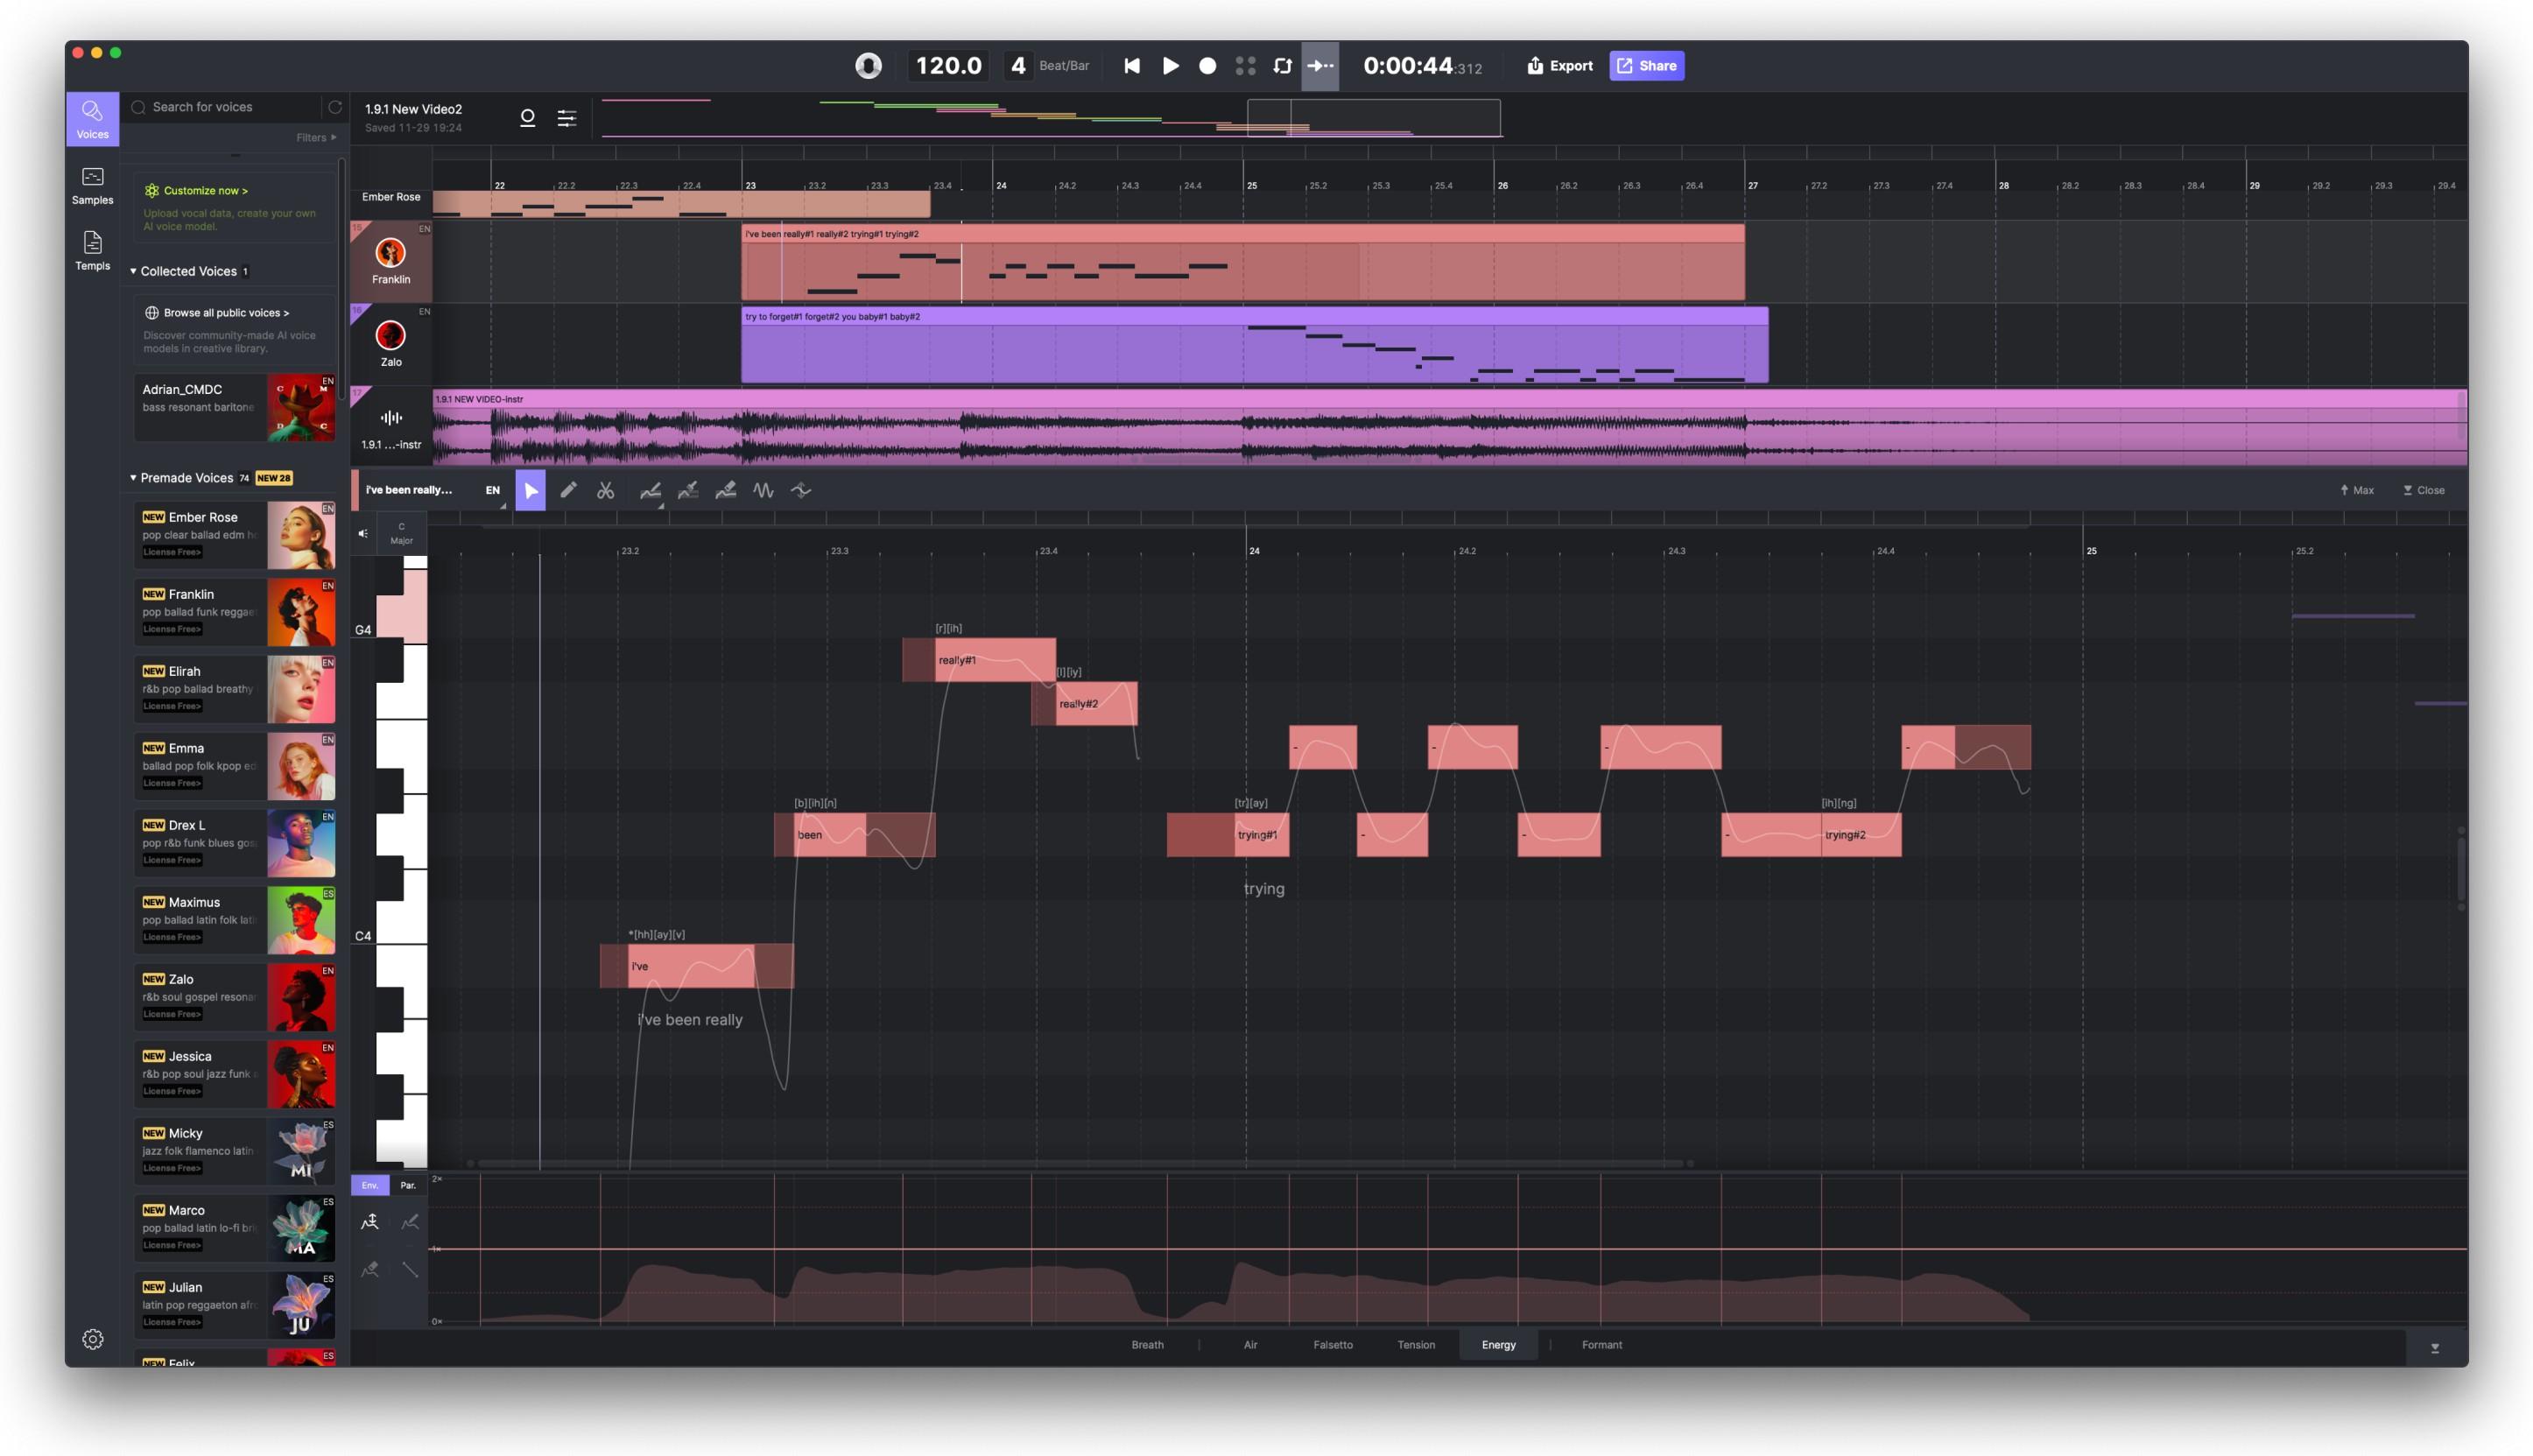Select the Breath parameter tab

[x=1147, y=1345]
